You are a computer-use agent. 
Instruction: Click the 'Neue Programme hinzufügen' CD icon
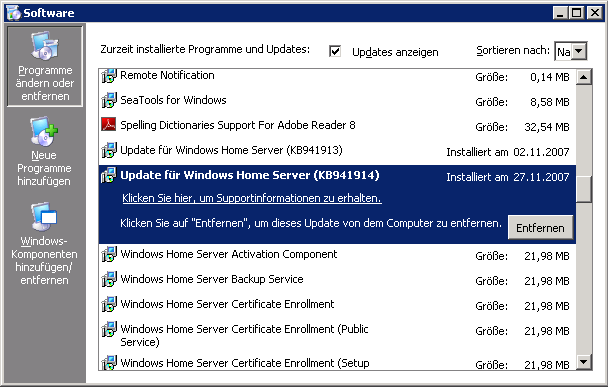coord(44,131)
